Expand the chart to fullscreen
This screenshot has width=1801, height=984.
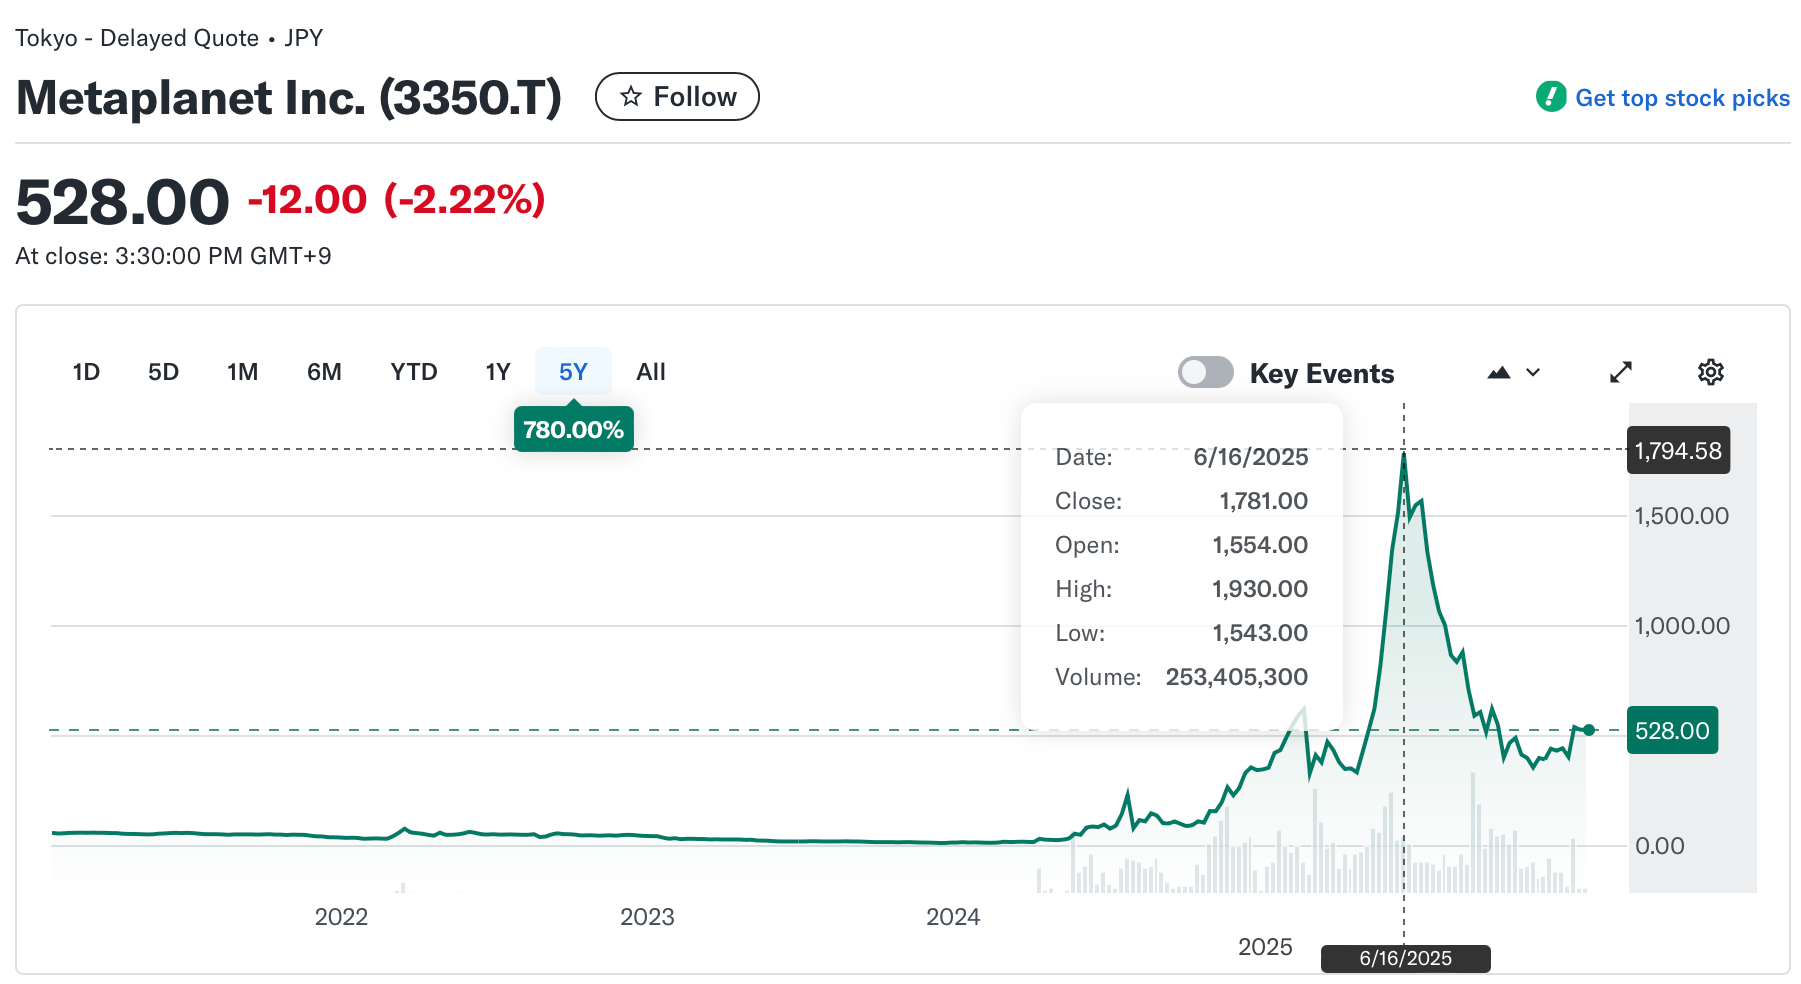pyautogui.click(x=1621, y=371)
